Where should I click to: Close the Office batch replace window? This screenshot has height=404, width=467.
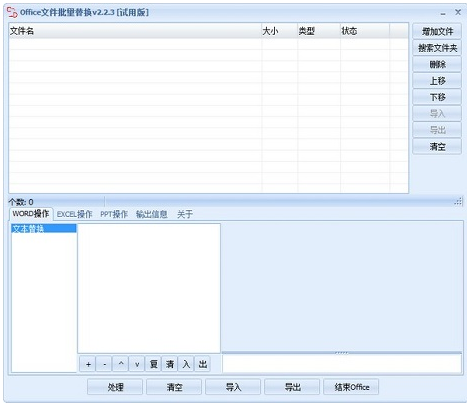[458, 12]
